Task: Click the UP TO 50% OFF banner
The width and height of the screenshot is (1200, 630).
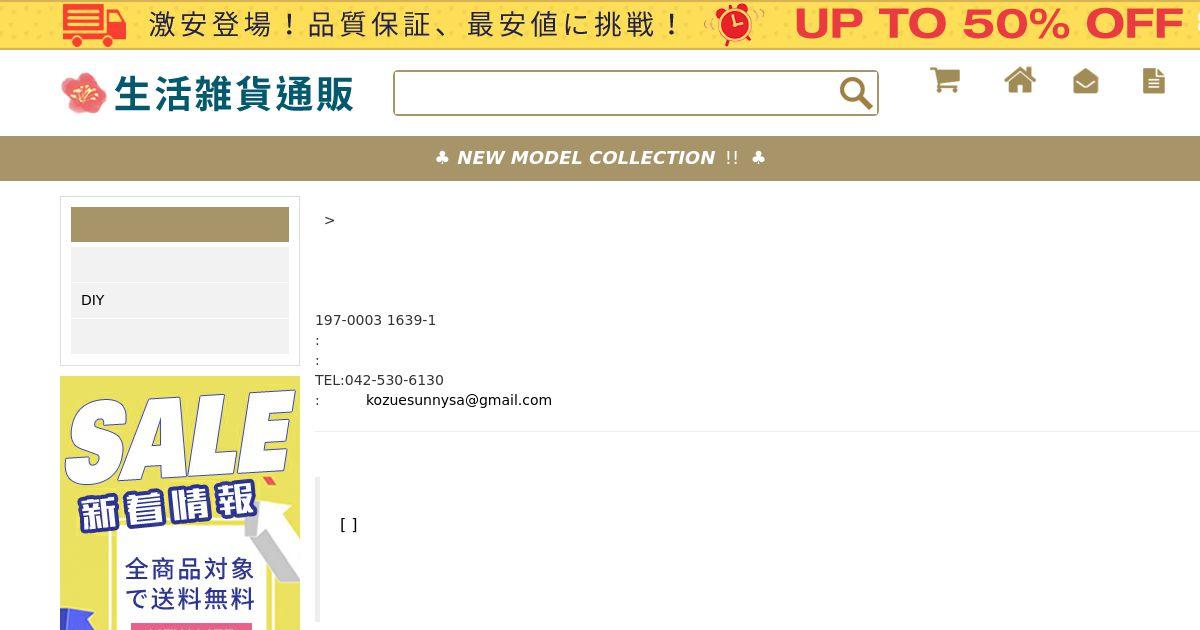Action: click(x=988, y=24)
